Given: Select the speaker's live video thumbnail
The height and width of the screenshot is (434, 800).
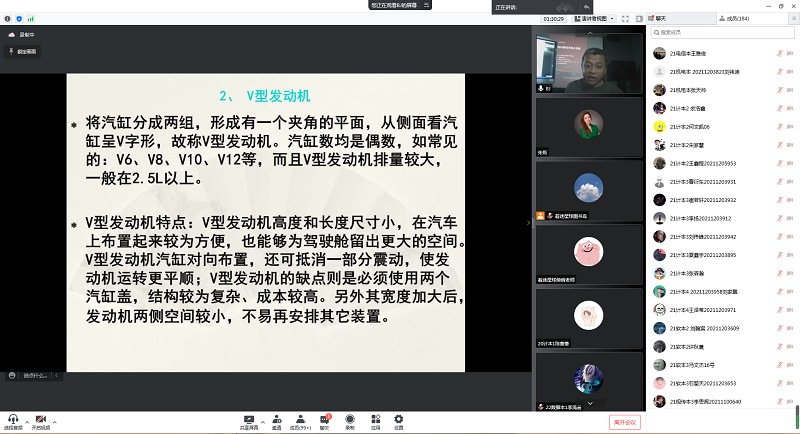Looking at the screenshot, I should click(x=589, y=63).
